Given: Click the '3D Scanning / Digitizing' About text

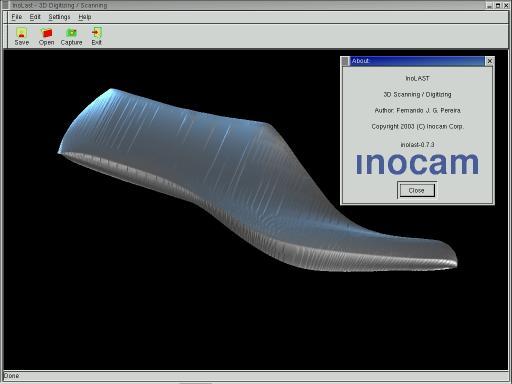Looking at the screenshot, I should 417,94.
